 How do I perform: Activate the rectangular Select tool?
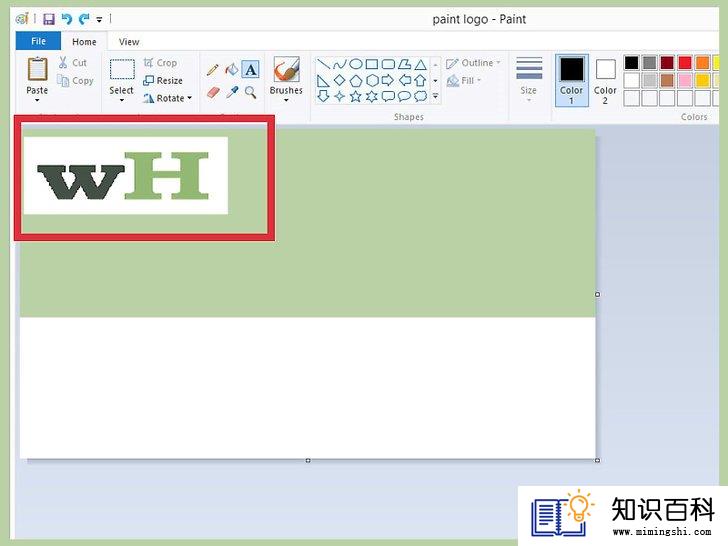122,70
